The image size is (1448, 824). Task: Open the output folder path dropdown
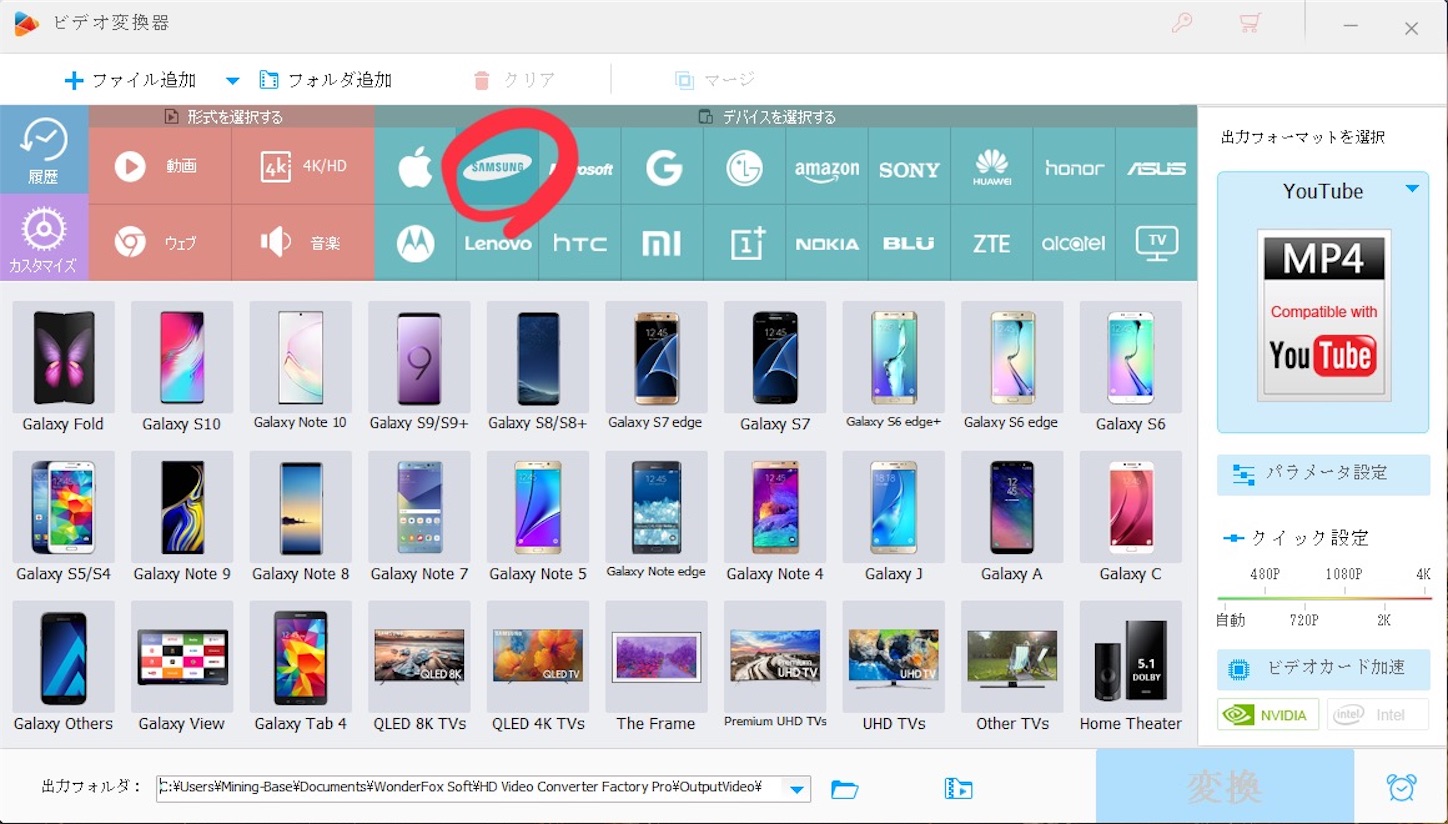tap(796, 789)
